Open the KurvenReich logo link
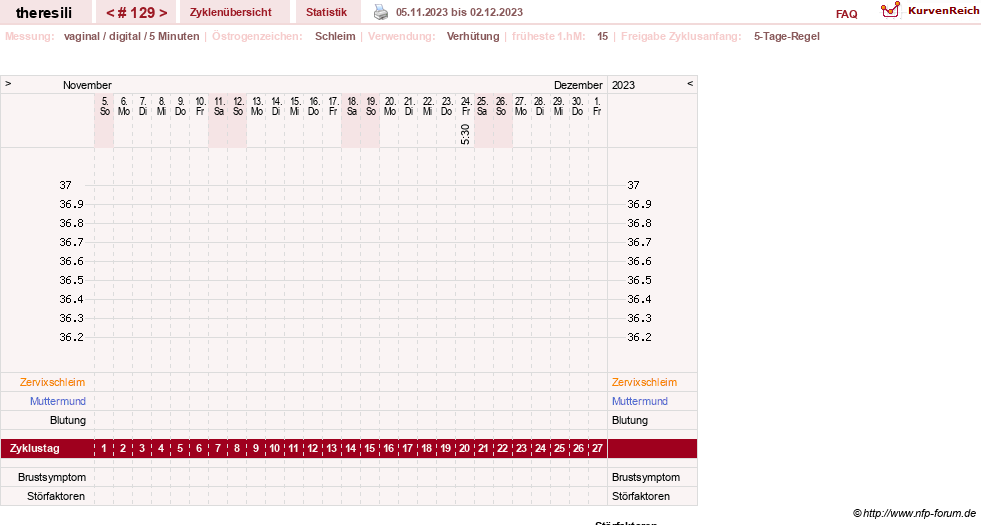Screen dimensions: 981x525 (930, 11)
